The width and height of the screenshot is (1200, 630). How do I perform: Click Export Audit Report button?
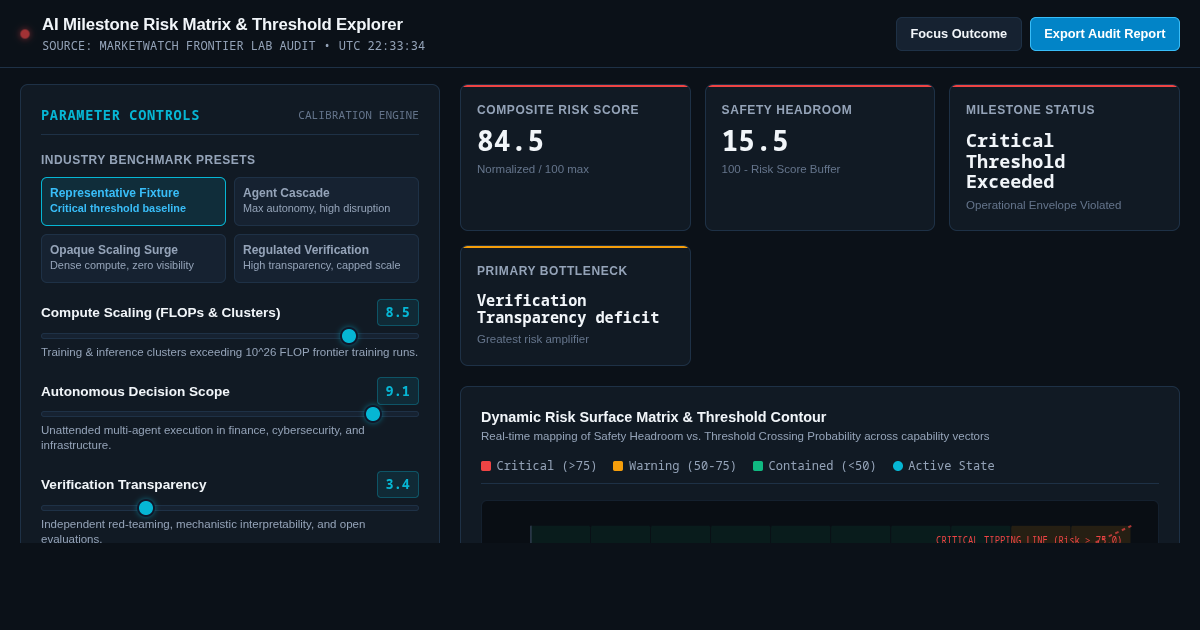point(1104,34)
